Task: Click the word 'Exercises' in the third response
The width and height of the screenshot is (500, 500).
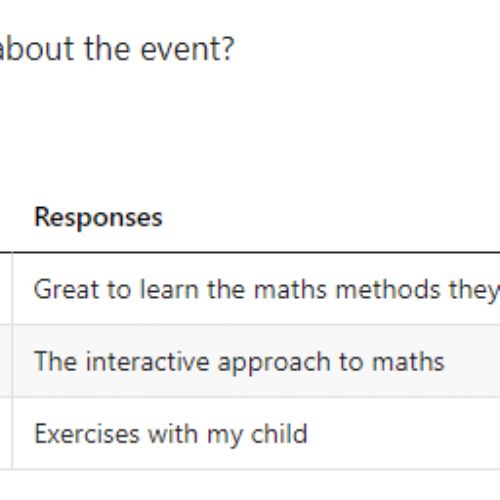Action: coord(87,434)
